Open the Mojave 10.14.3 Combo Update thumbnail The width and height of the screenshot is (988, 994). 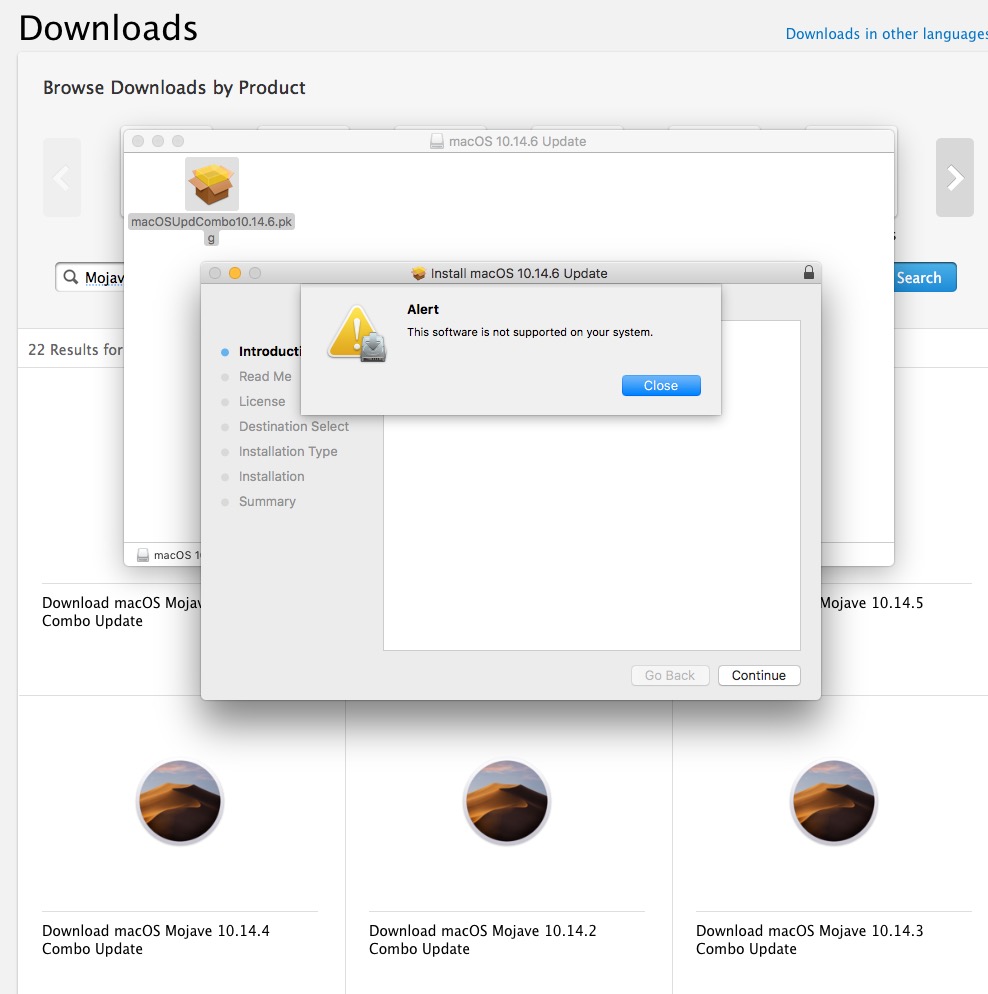click(x=834, y=802)
